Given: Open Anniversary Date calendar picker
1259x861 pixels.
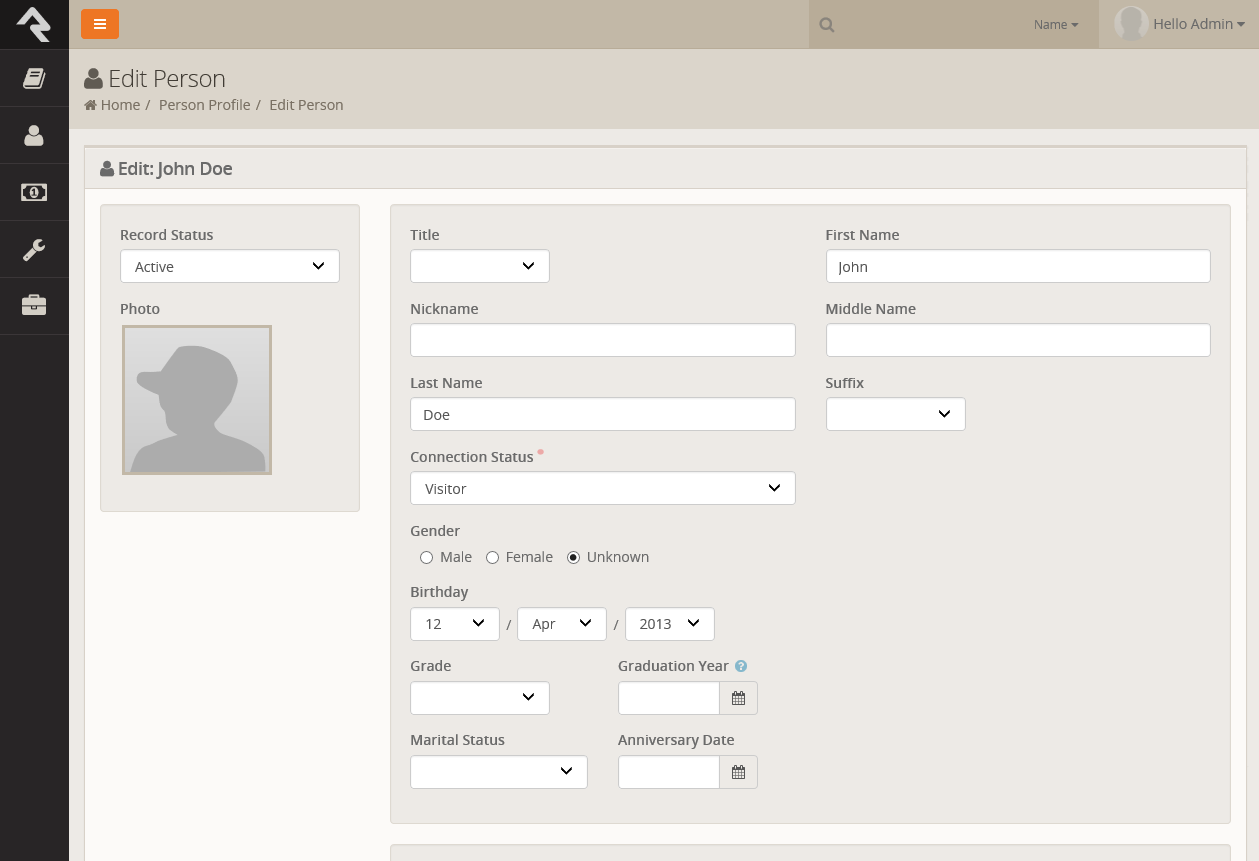Looking at the screenshot, I should point(738,772).
